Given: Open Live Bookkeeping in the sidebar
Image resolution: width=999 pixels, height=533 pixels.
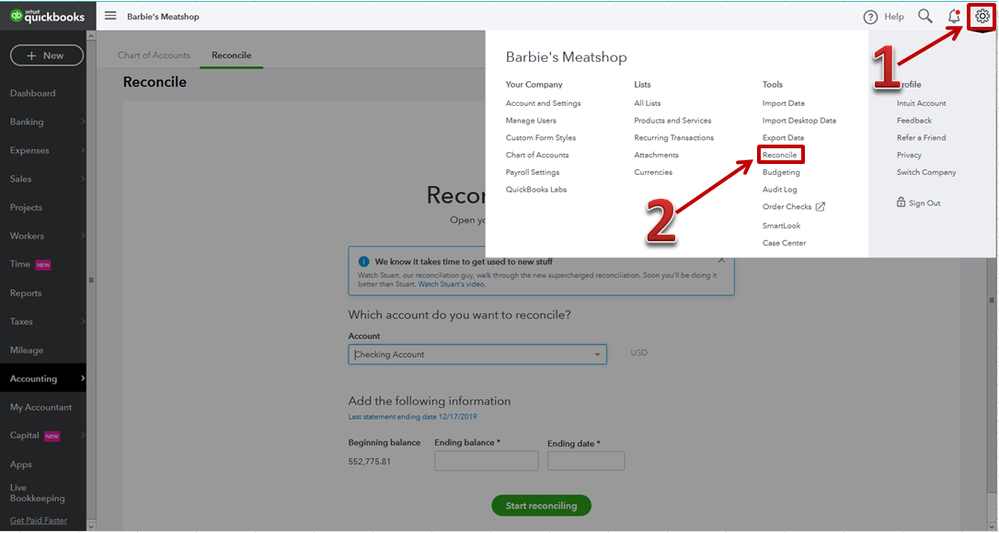Looking at the screenshot, I should click(37, 493).
